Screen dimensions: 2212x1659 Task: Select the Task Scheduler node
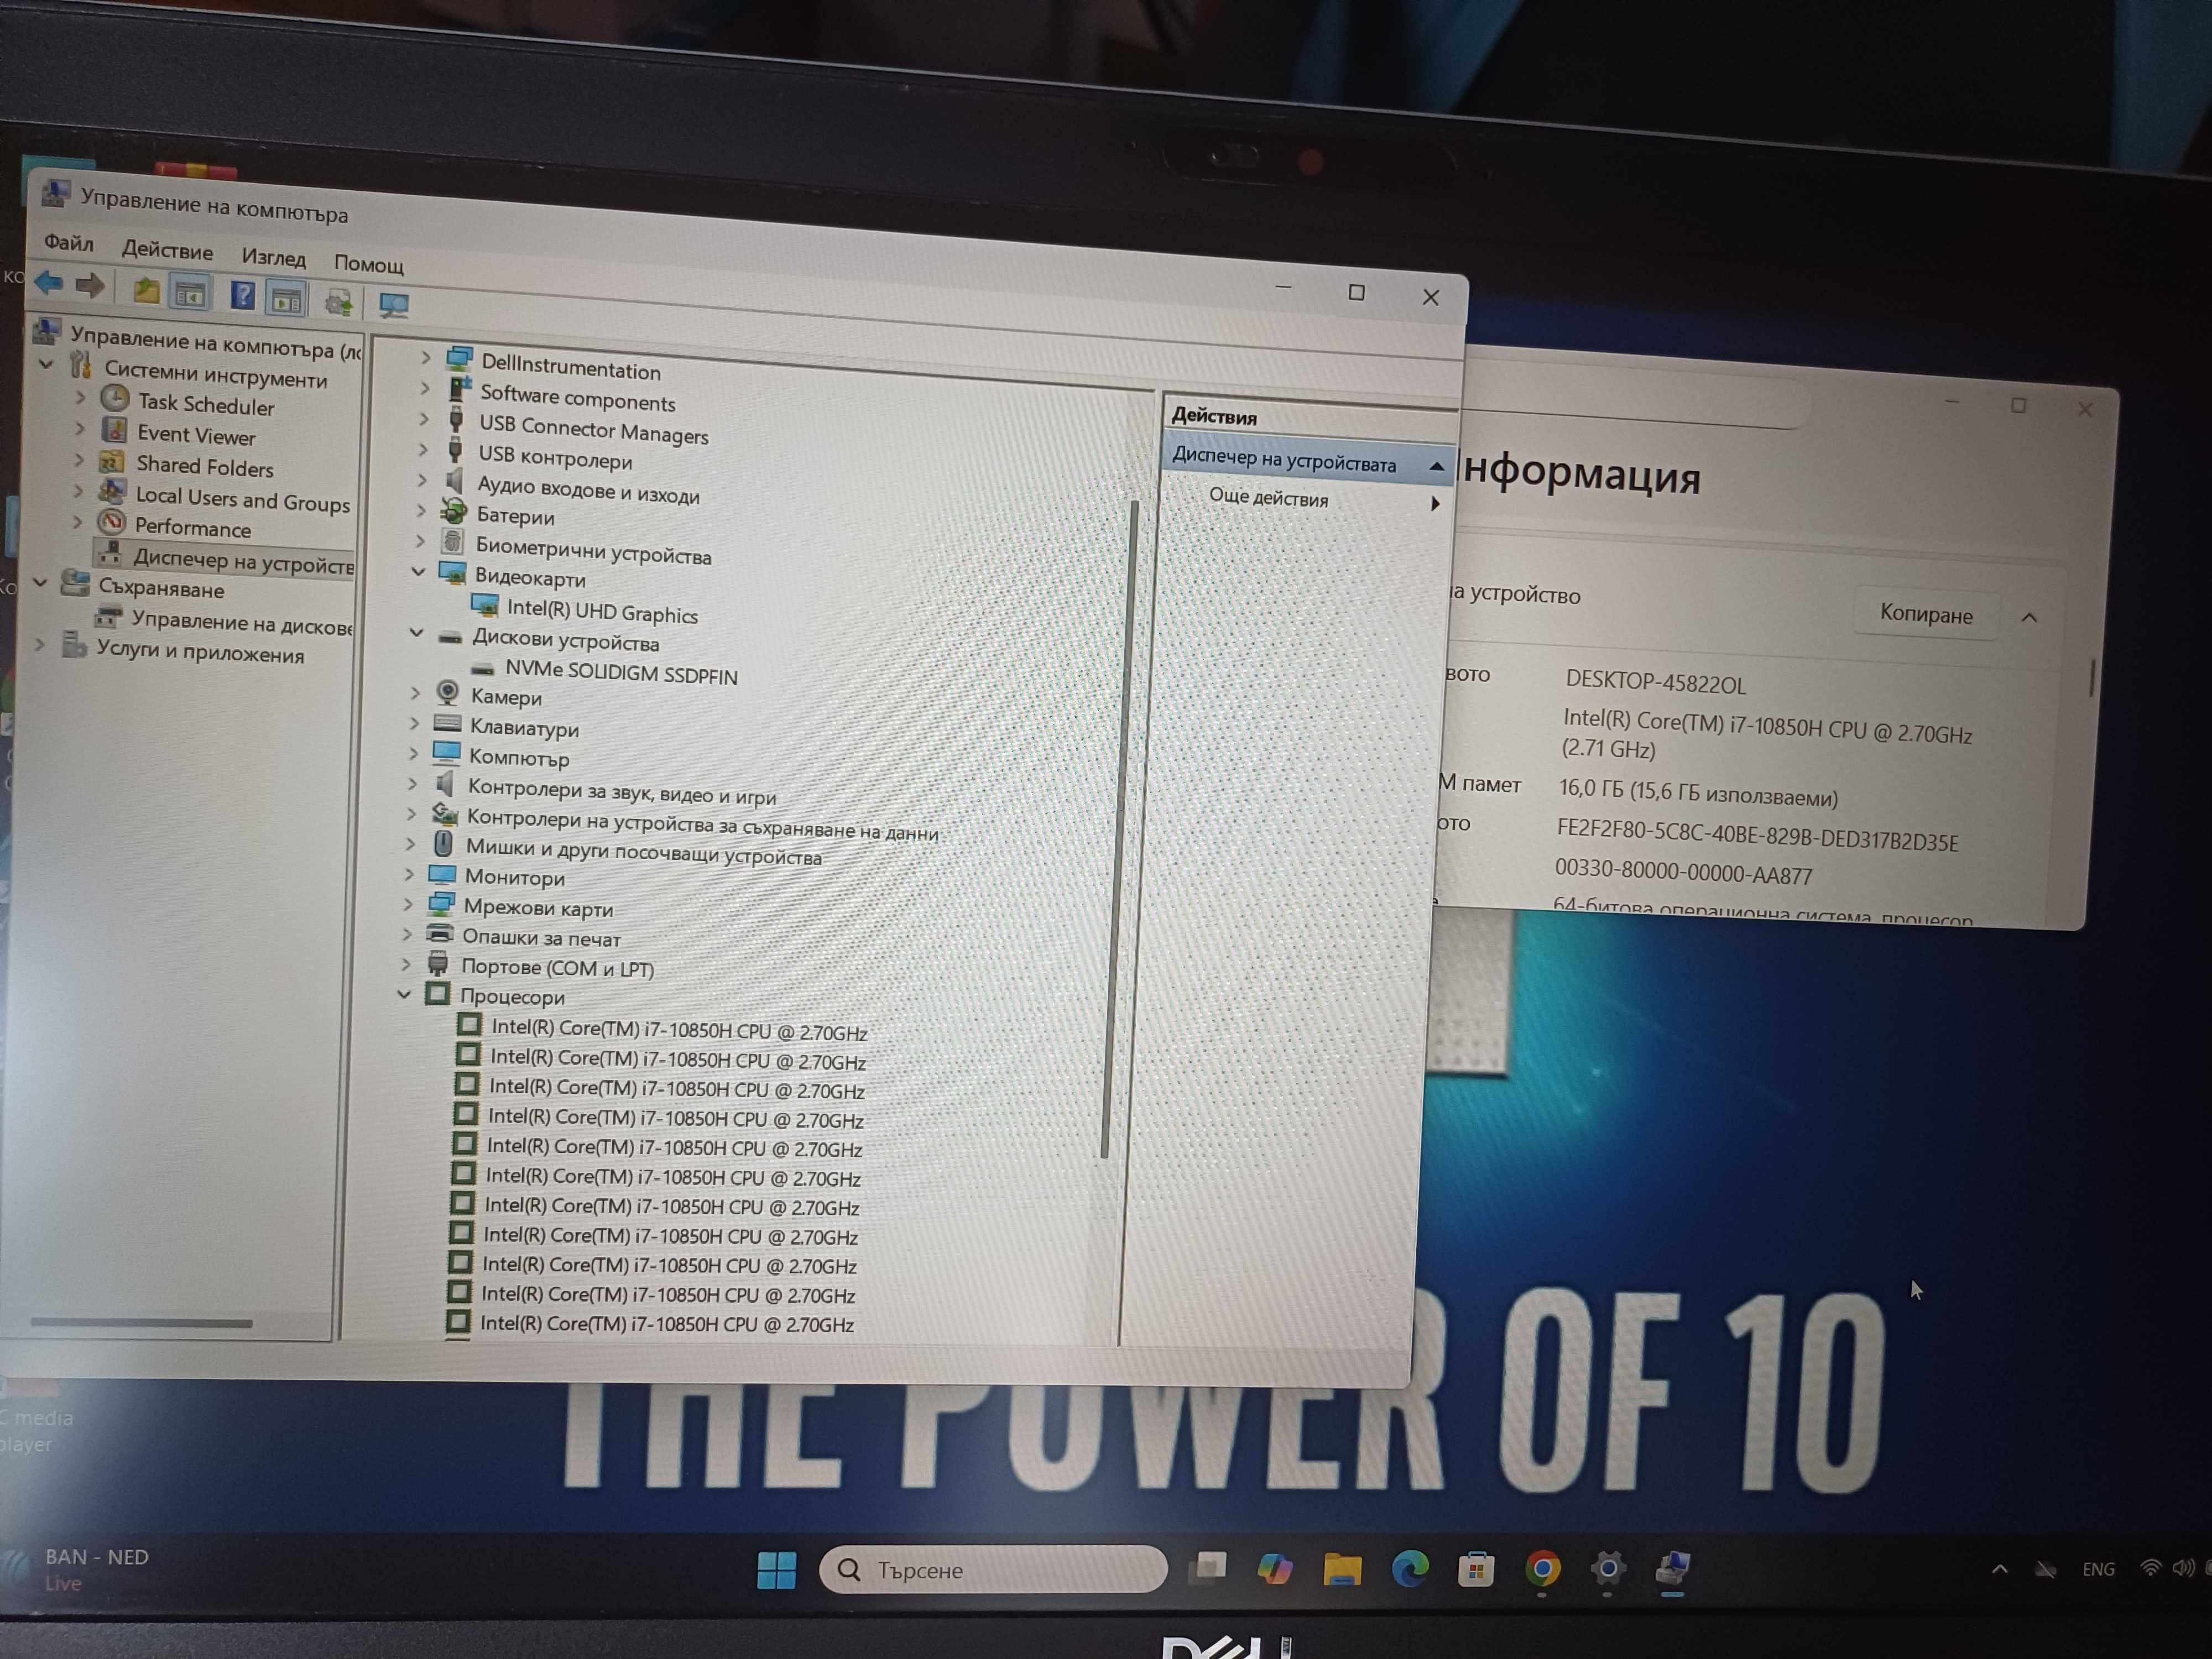[x=206, y=404]
